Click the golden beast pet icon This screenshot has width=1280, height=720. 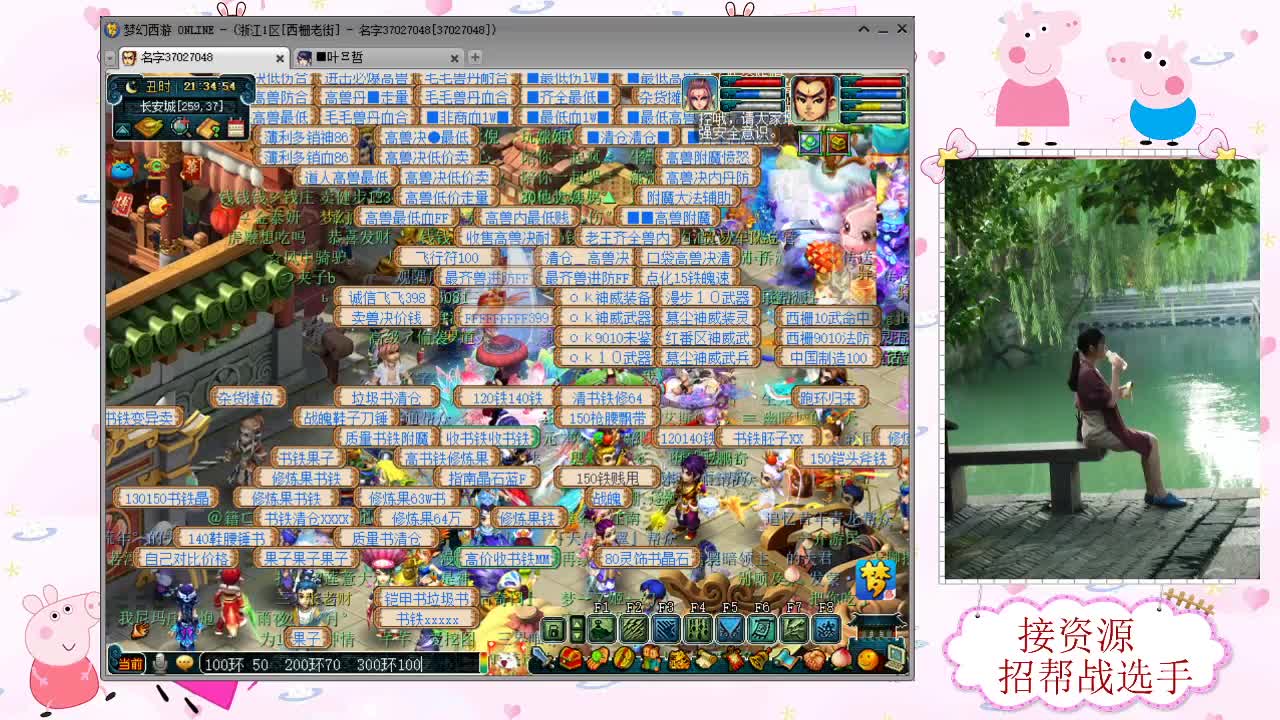(x=680, y=659)
